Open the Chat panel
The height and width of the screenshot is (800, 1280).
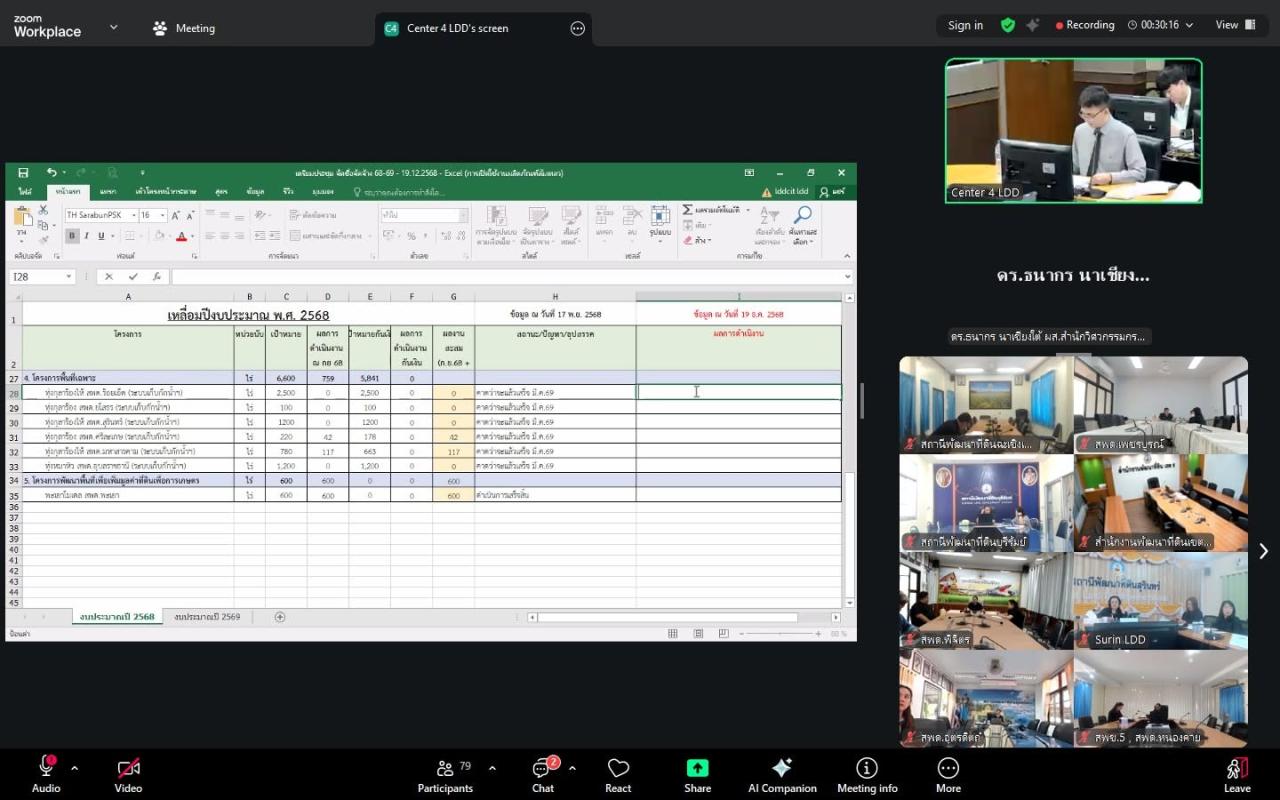tap(543, 774)
